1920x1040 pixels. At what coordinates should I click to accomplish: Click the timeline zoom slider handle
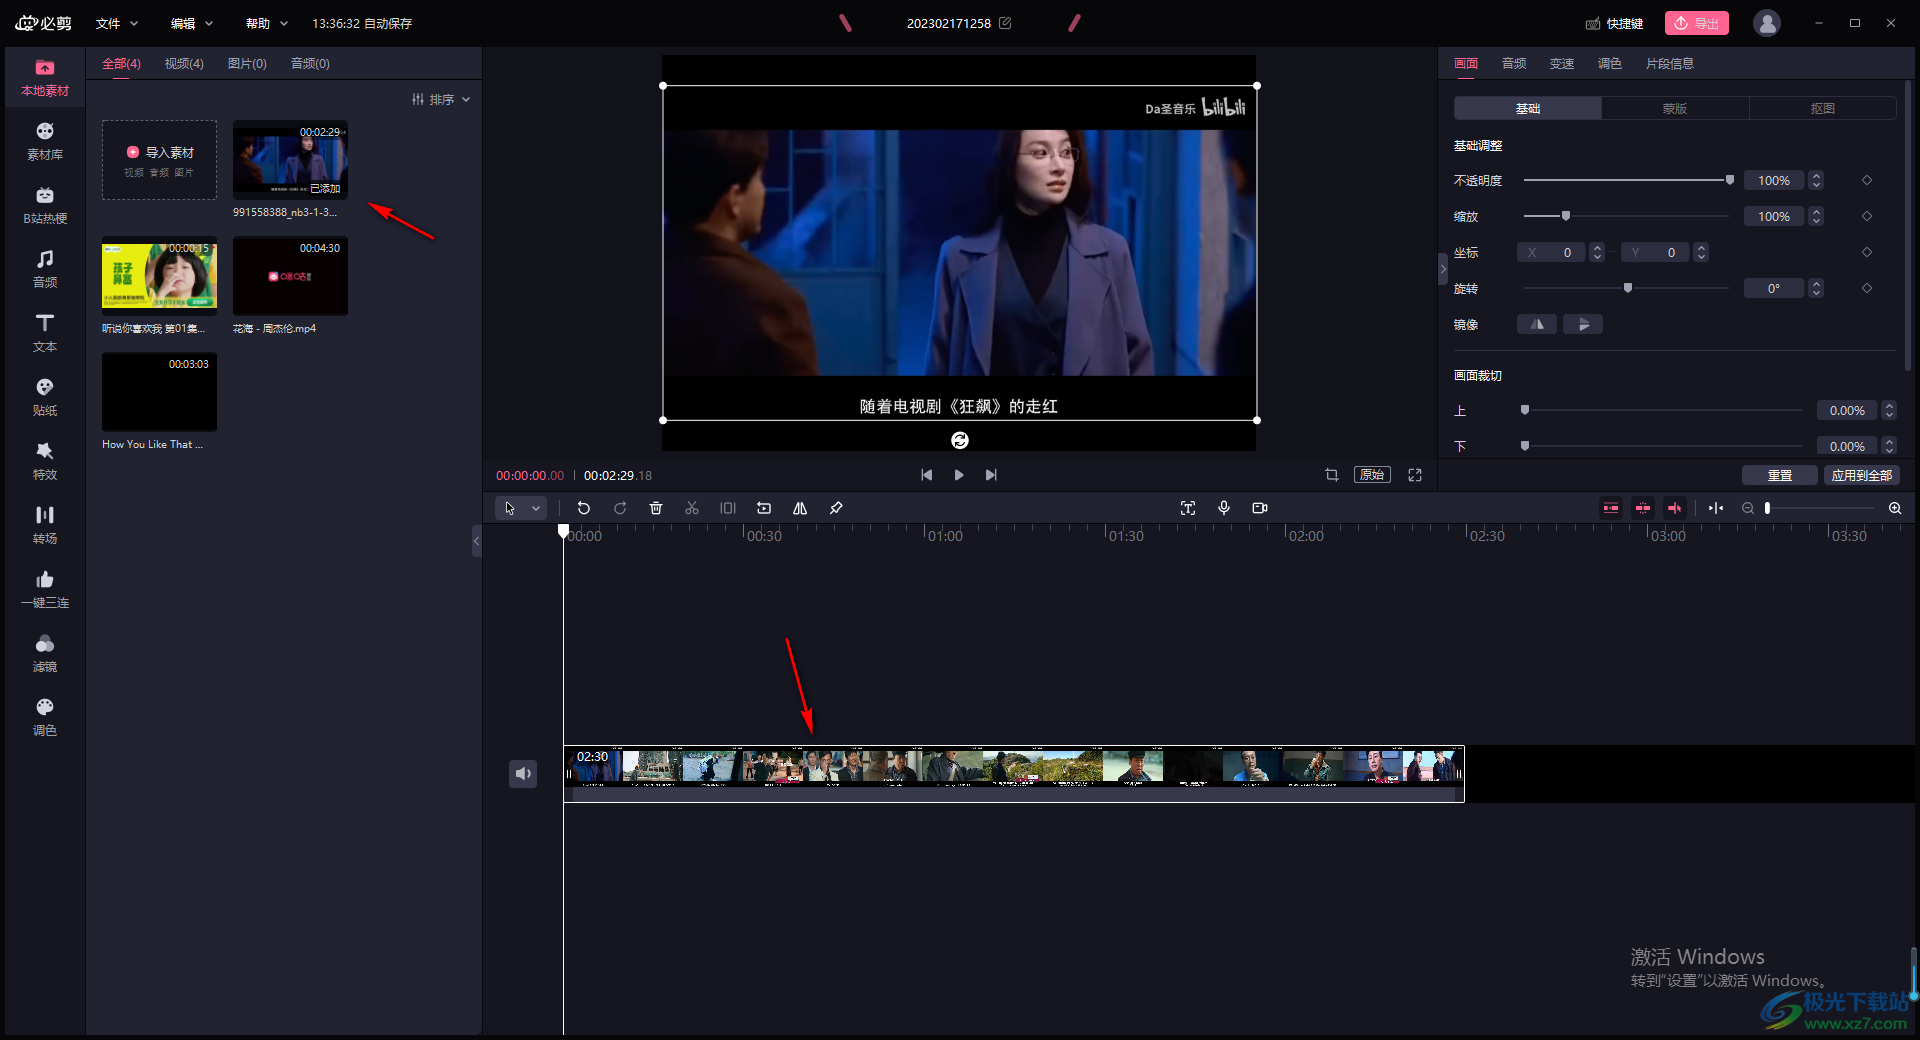coord(1768,508)
